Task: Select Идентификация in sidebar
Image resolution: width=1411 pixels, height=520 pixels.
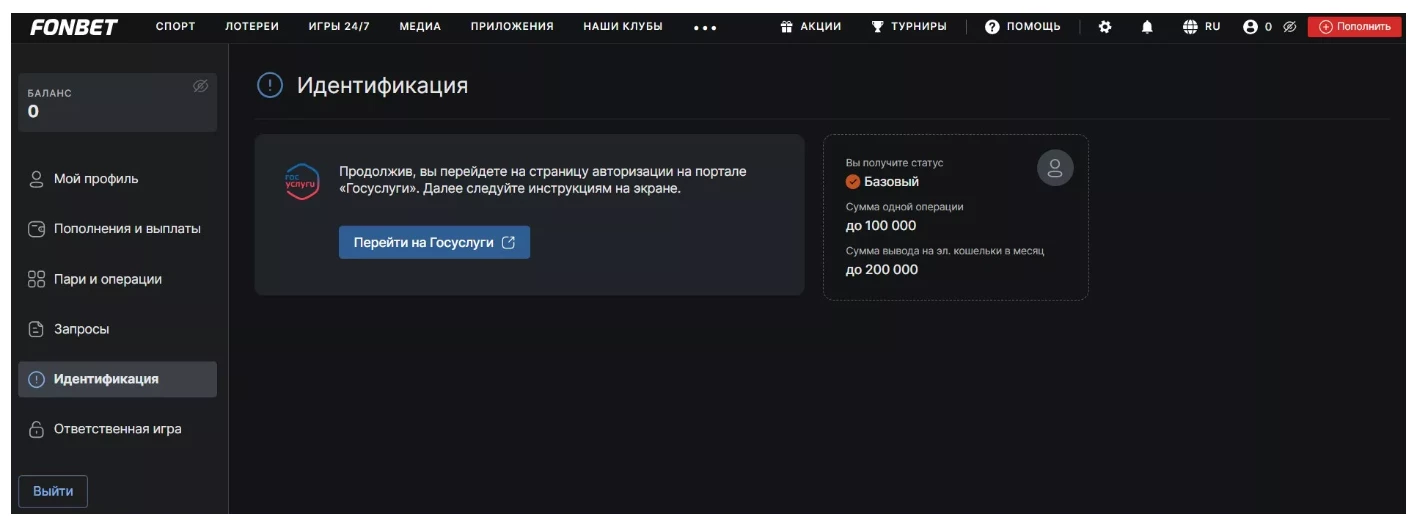Action: click(x=117, y=379)
